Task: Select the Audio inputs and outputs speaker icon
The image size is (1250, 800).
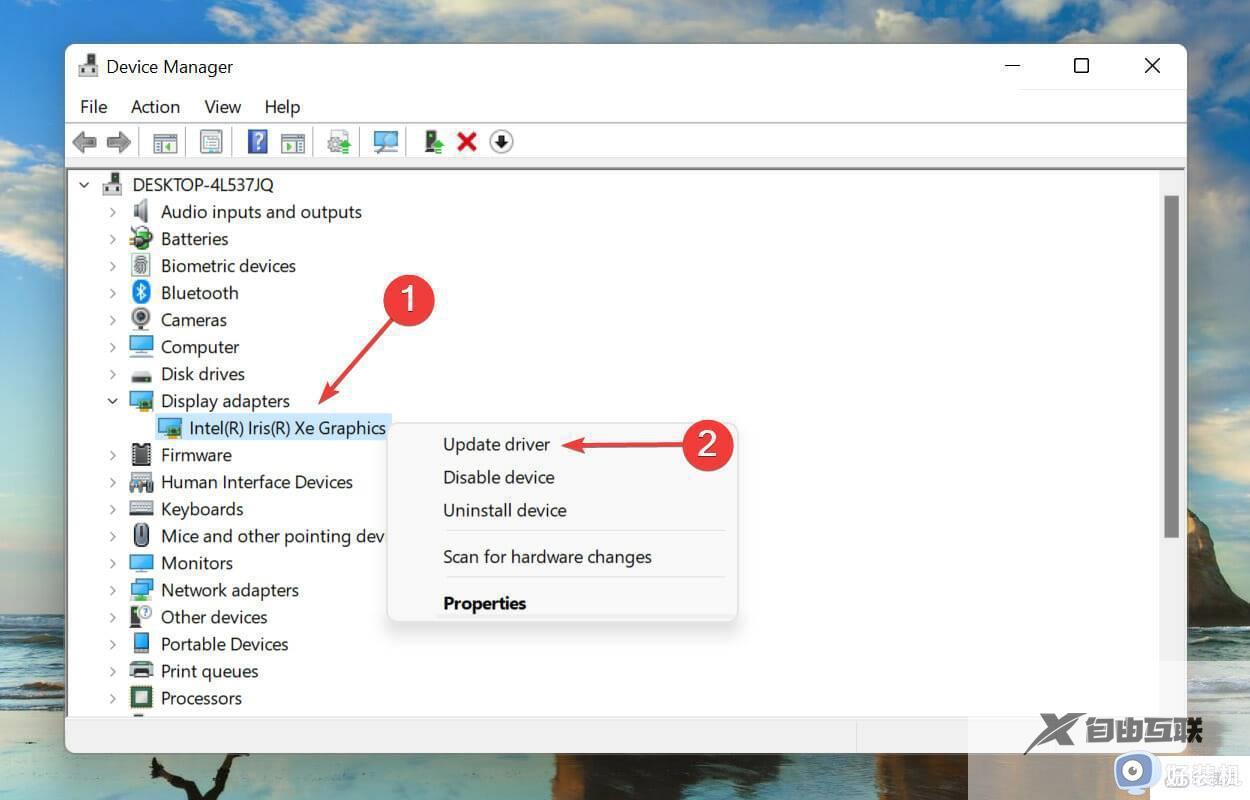Action: coord(141,211)
